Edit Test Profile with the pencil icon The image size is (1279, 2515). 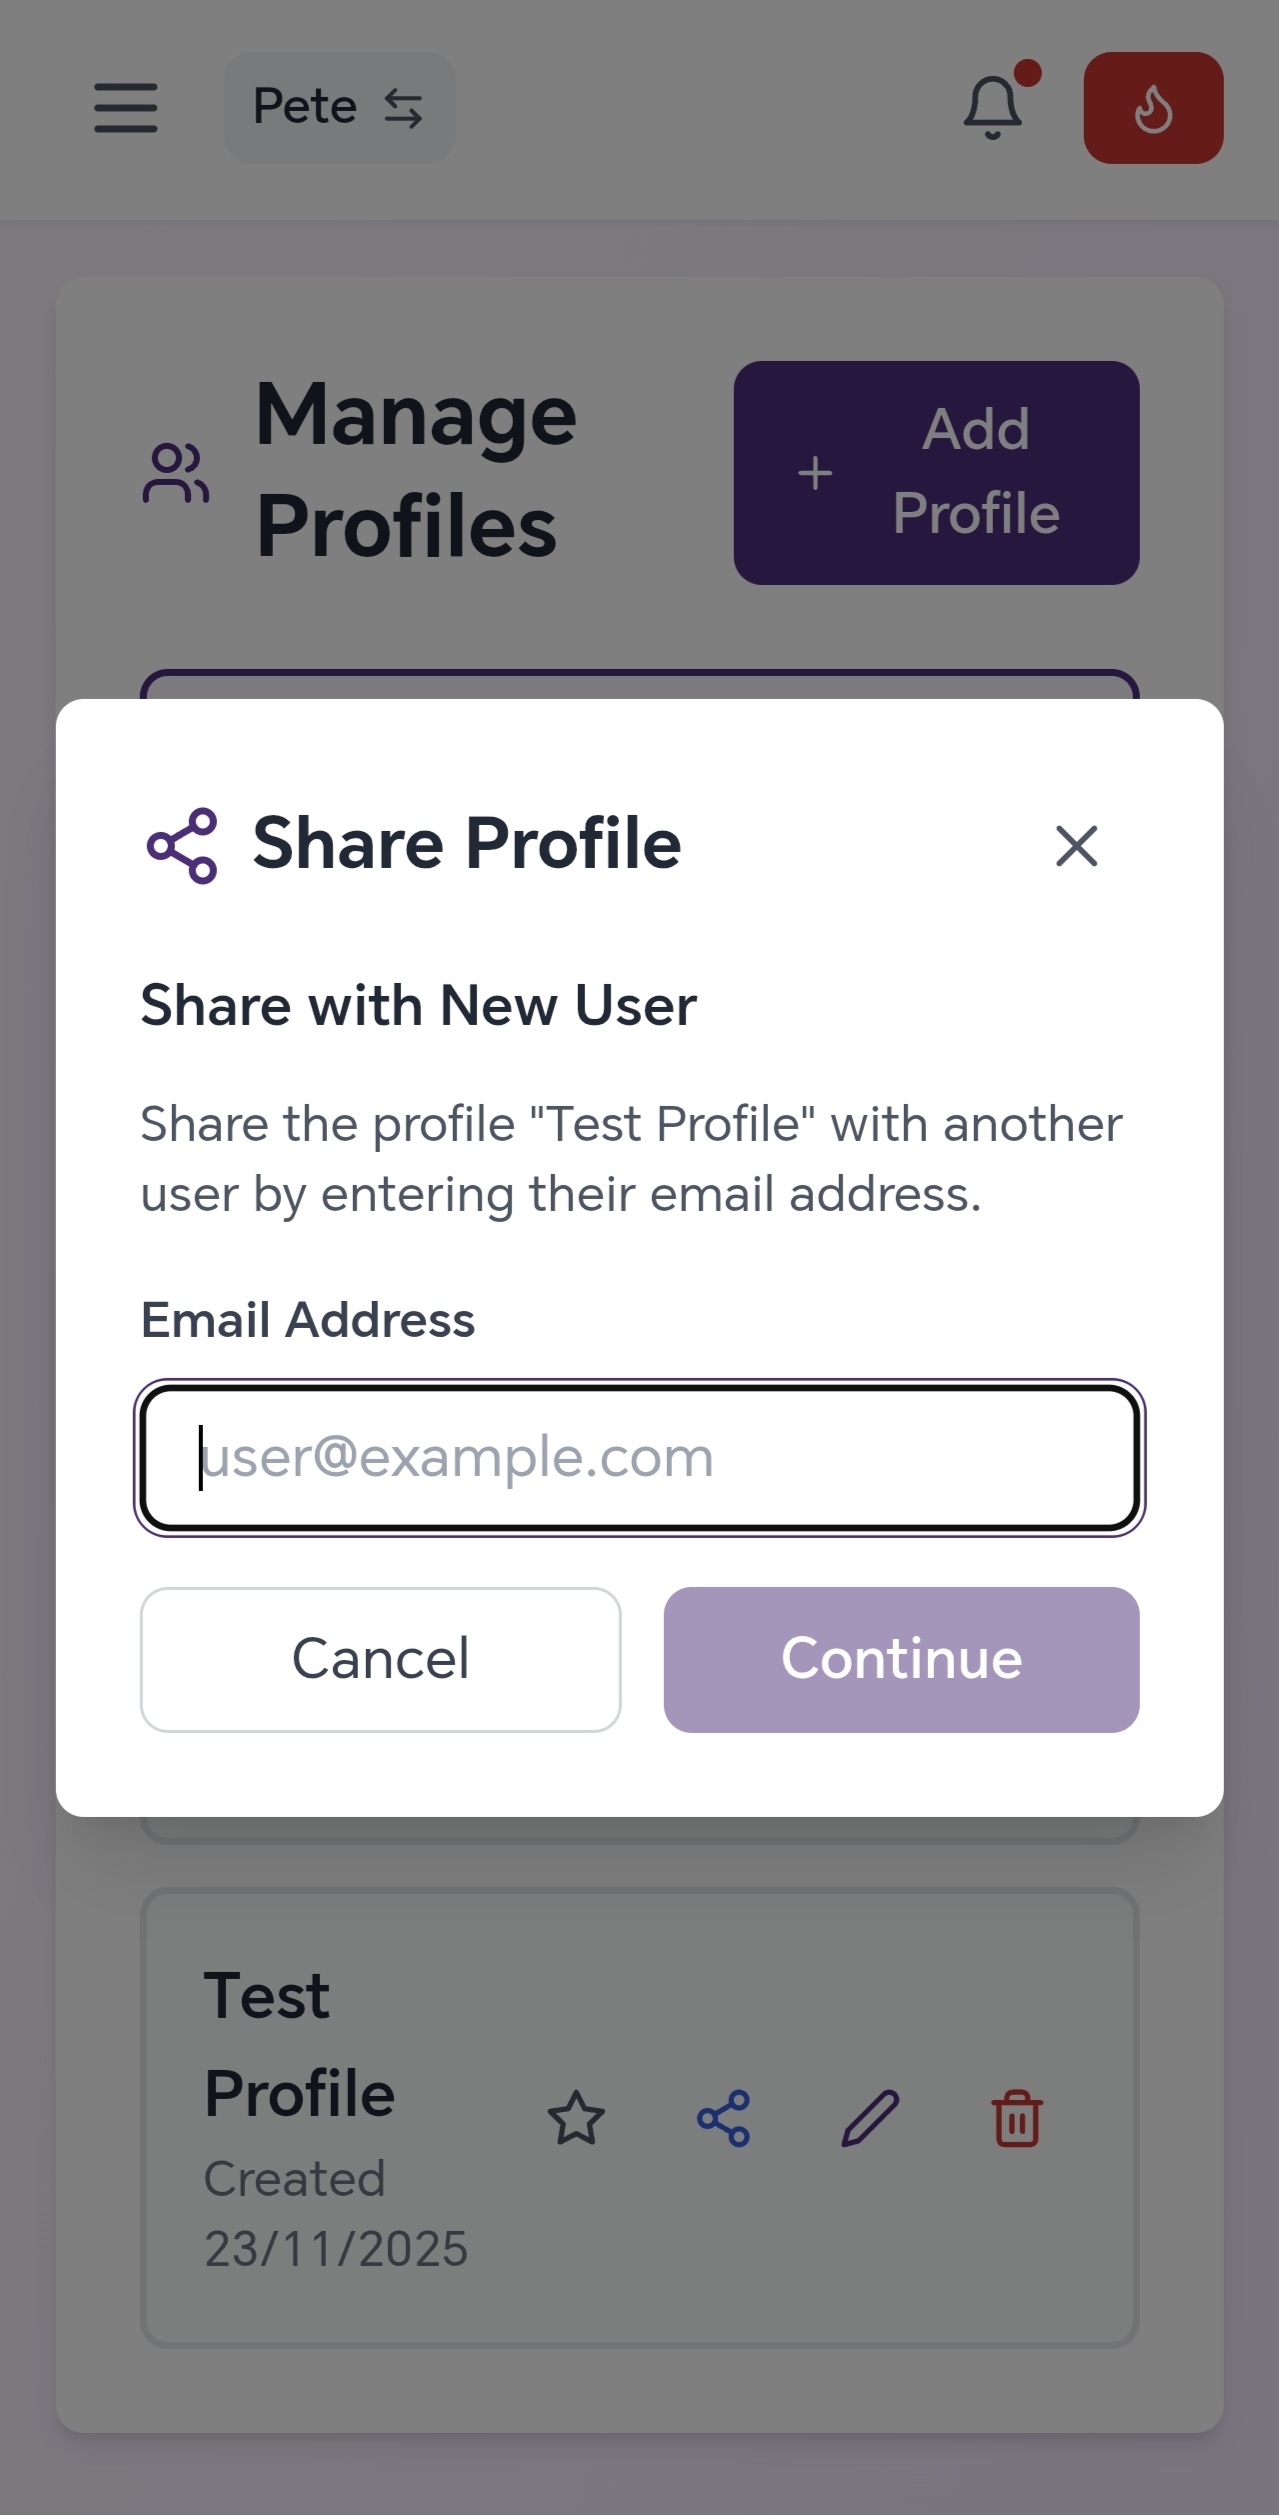click(870, 2118)
